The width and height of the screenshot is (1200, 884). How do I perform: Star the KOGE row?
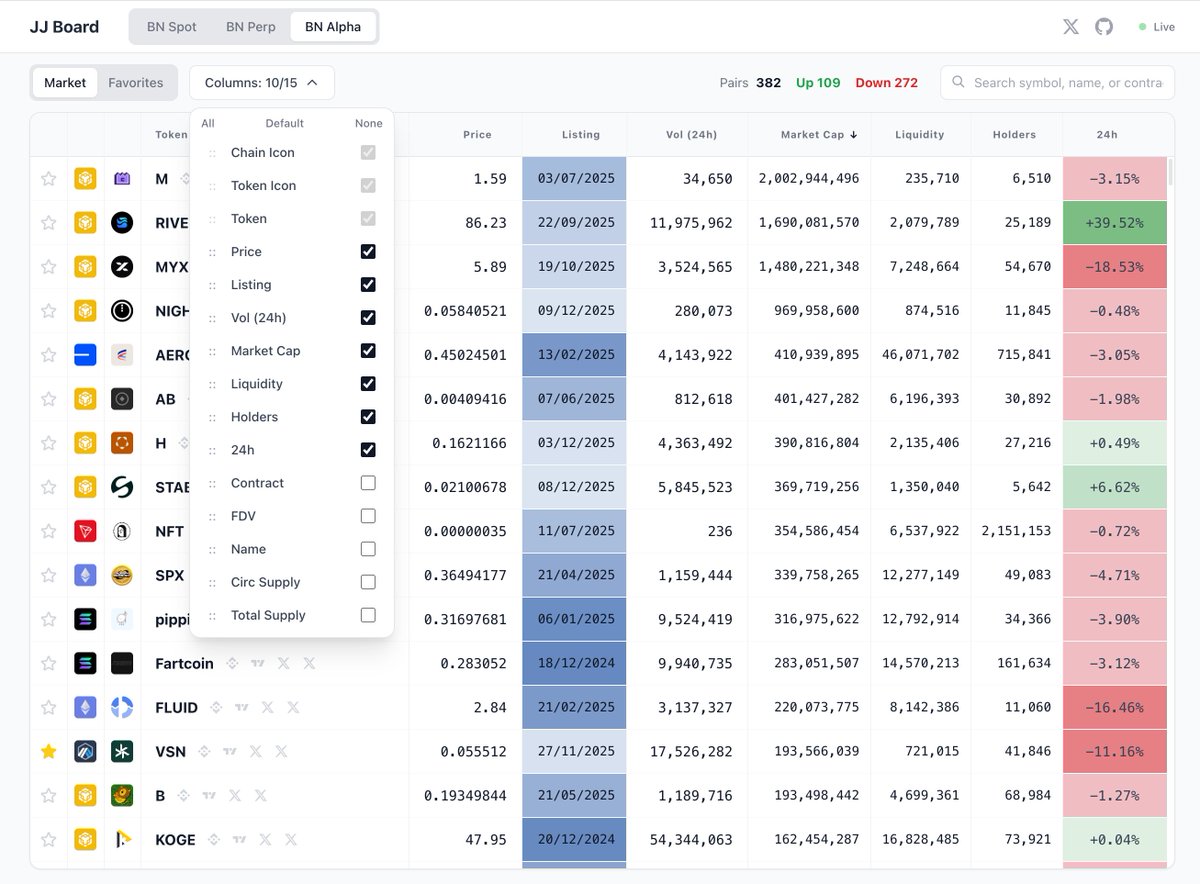pos(48,839)
